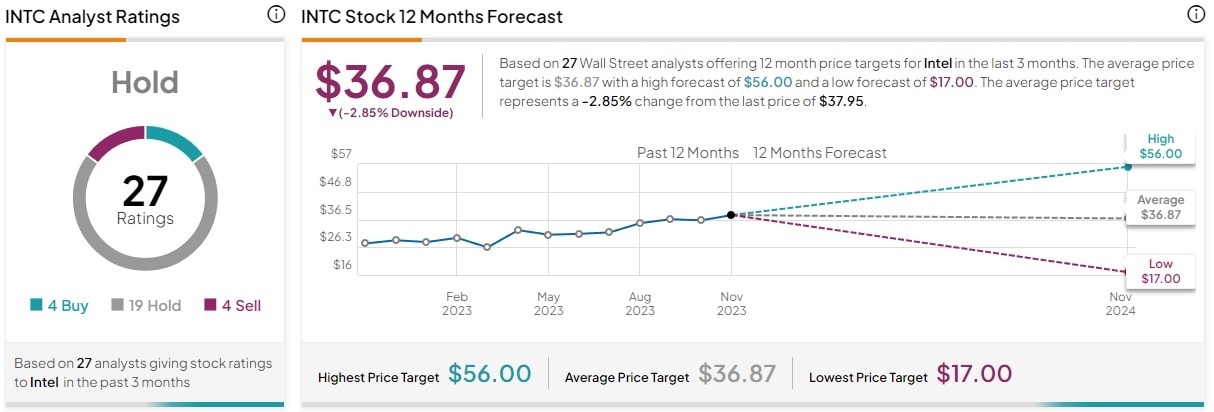
Task: Click info icon beside INTC Analyst Ratings
Action: [x=275, y=15]
